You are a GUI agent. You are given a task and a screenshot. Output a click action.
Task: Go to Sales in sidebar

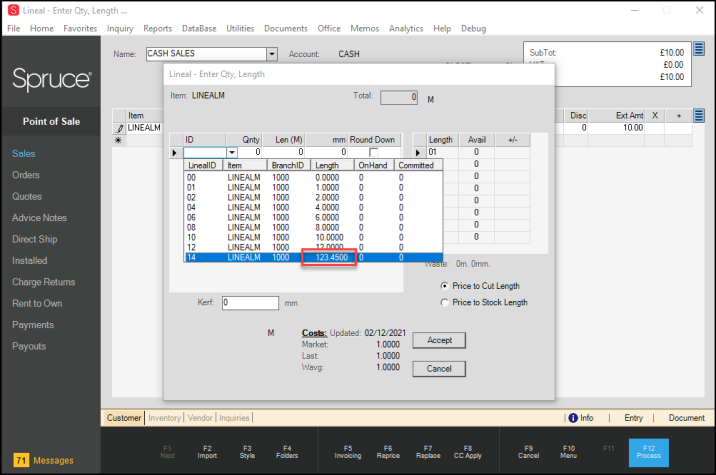(x=23, y=154)
